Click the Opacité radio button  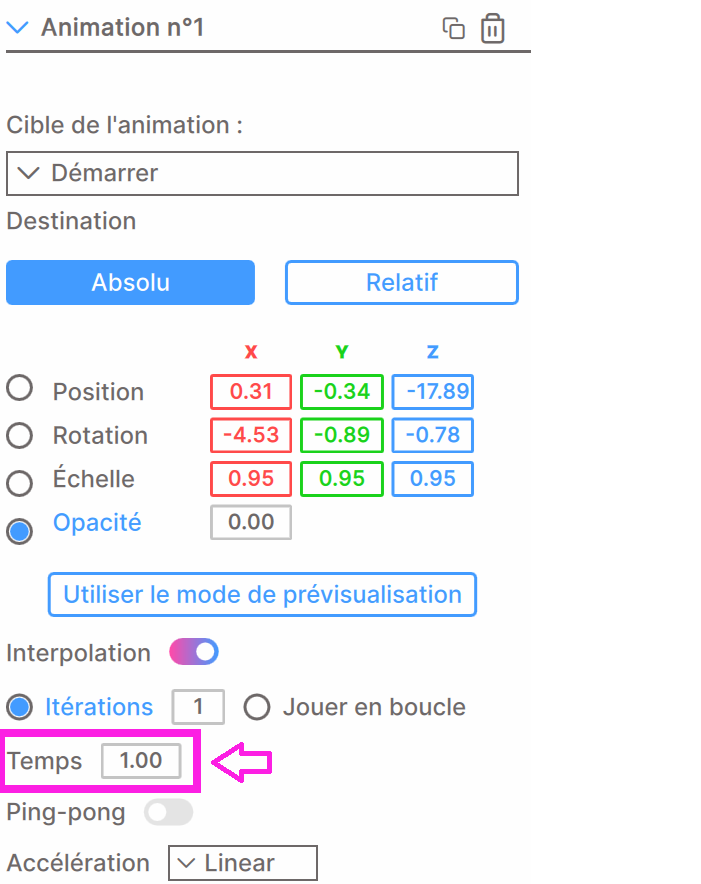tap(20, 531)
